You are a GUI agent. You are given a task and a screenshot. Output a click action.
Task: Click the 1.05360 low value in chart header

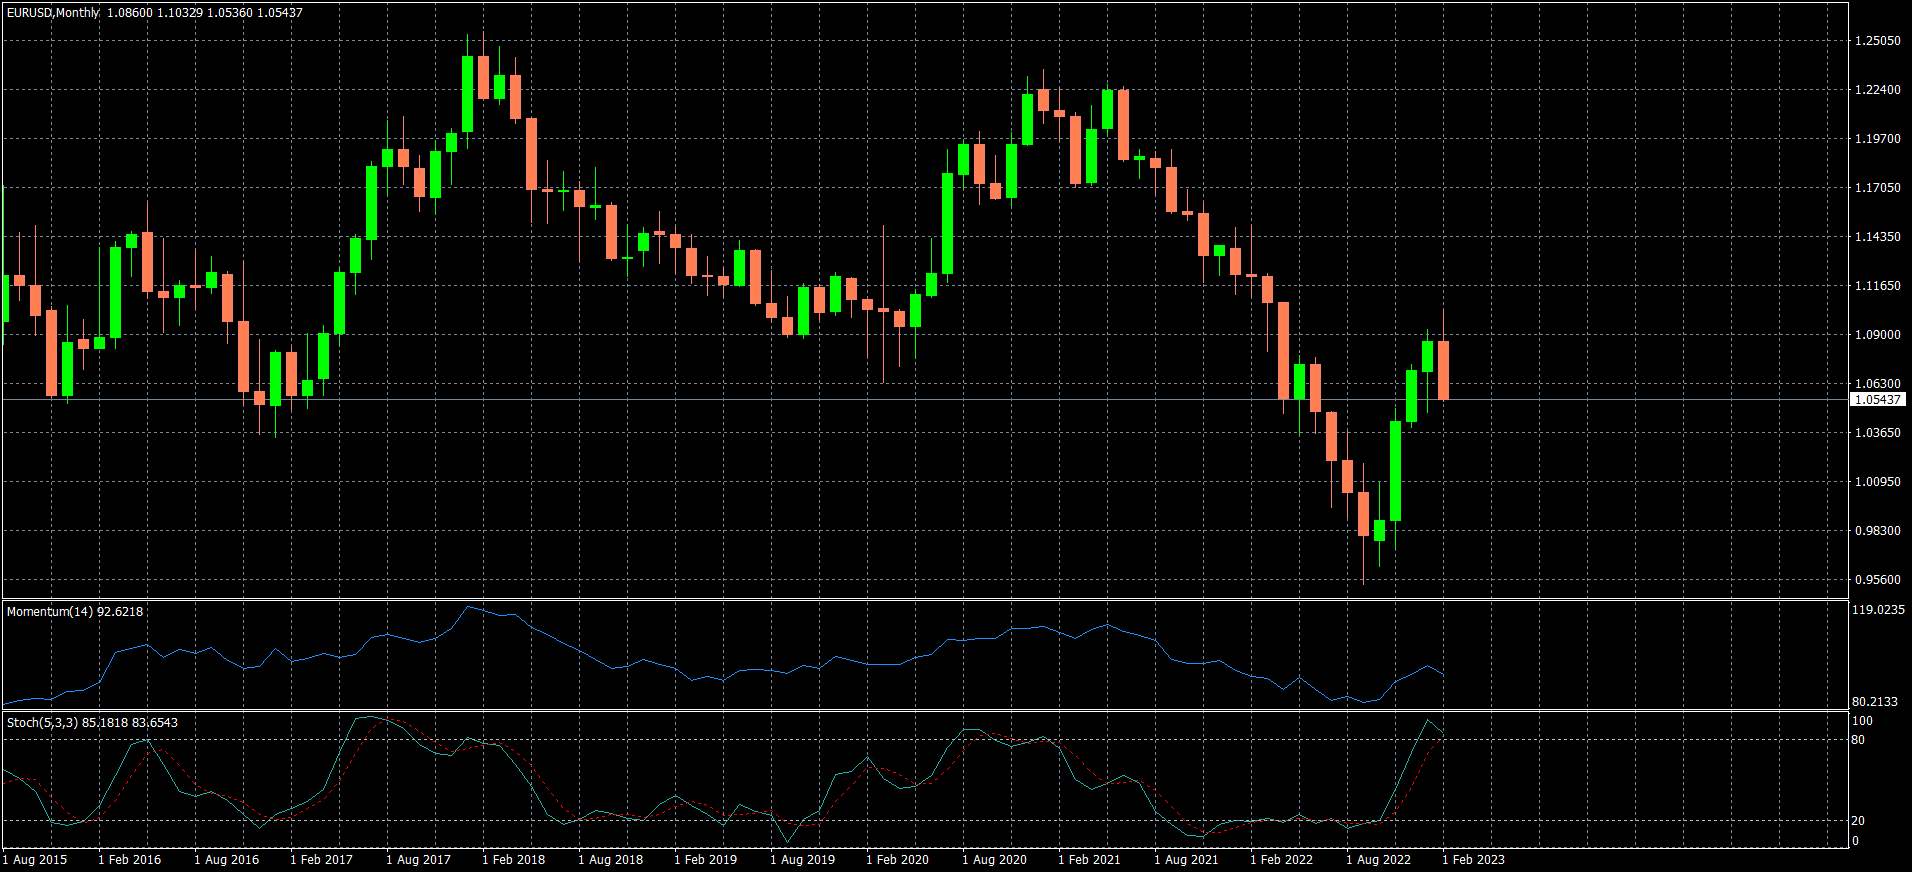point(229,13)
